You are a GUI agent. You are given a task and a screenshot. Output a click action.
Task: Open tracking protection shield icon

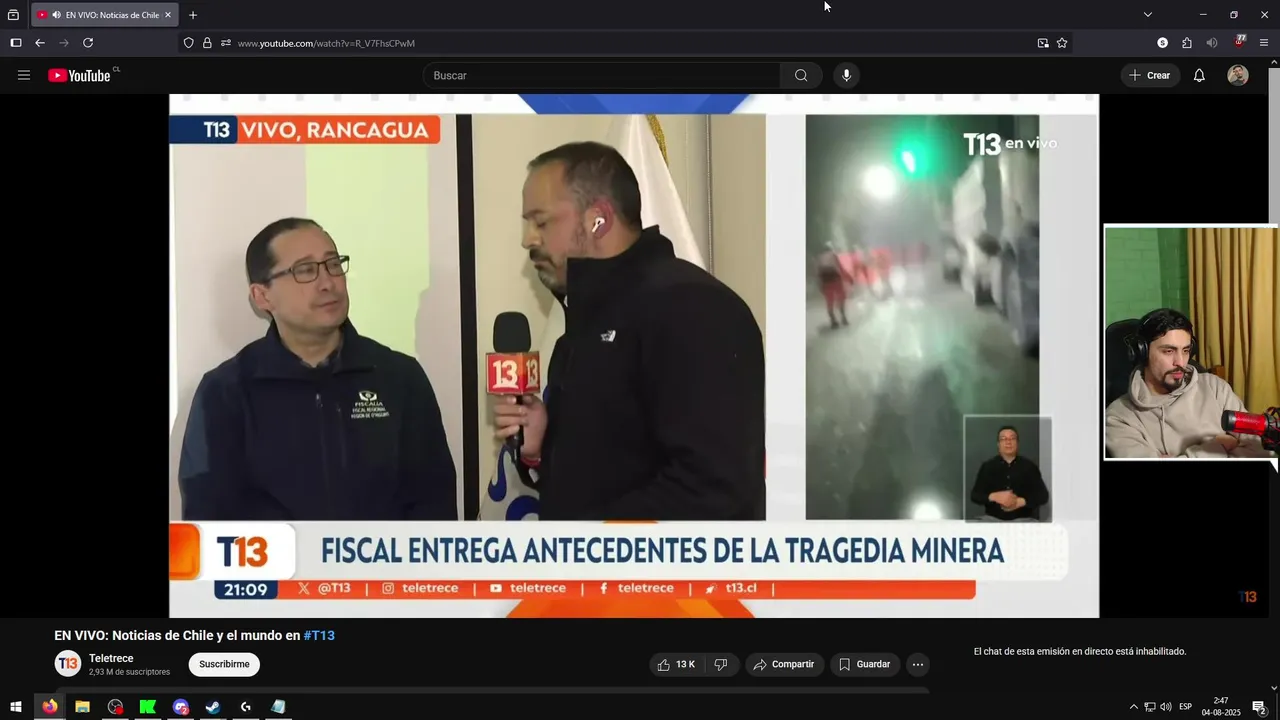(188, 43)
